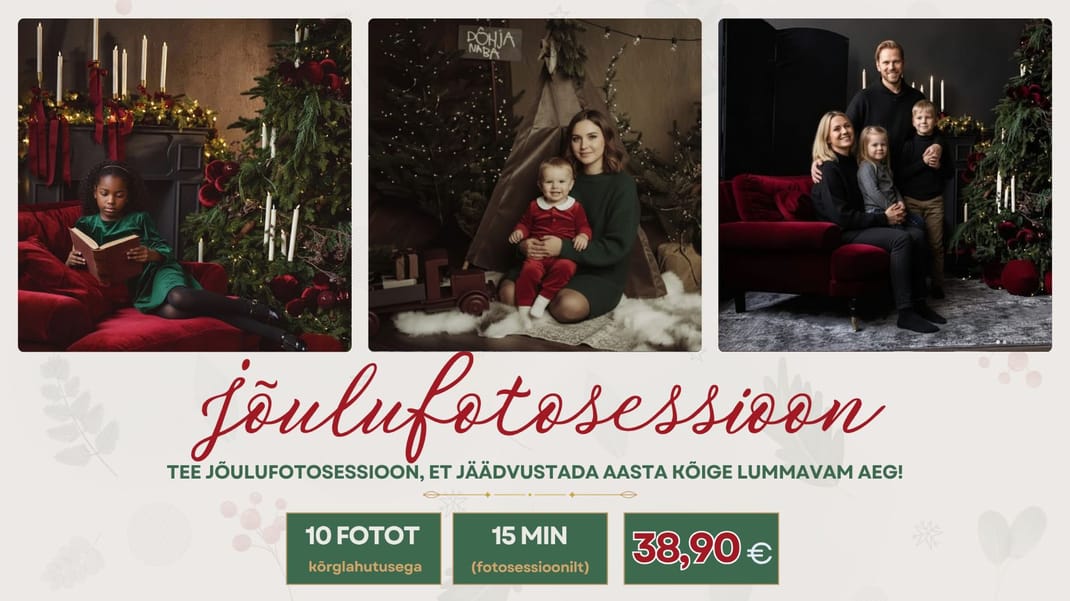Click the wooden toy train in middle photo
The width and height of the screenshot is (1070, 601).
click(x=433, y=283)
